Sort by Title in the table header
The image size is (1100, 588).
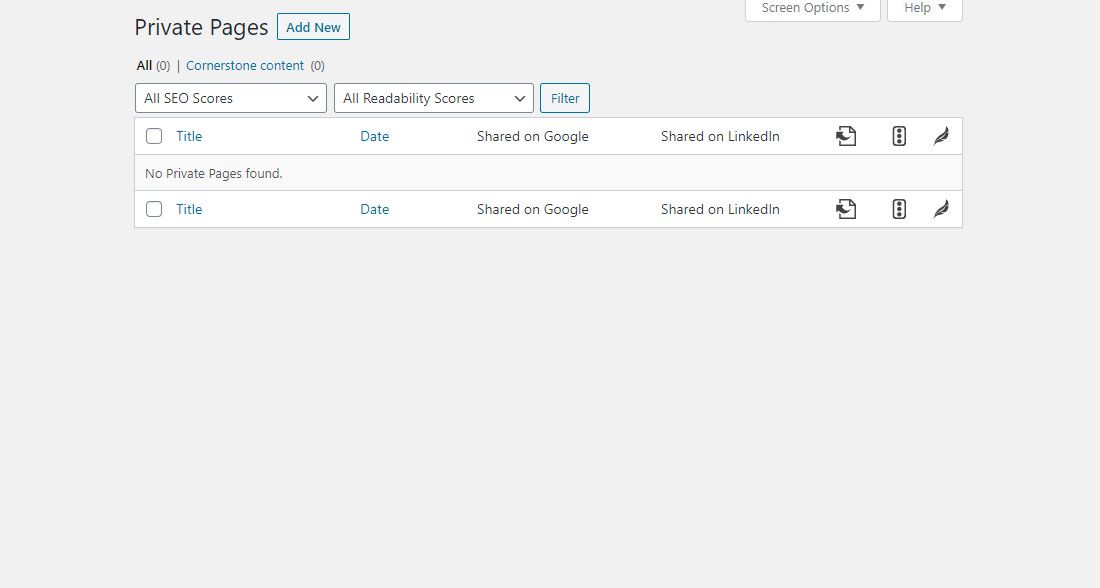(189, 136)
